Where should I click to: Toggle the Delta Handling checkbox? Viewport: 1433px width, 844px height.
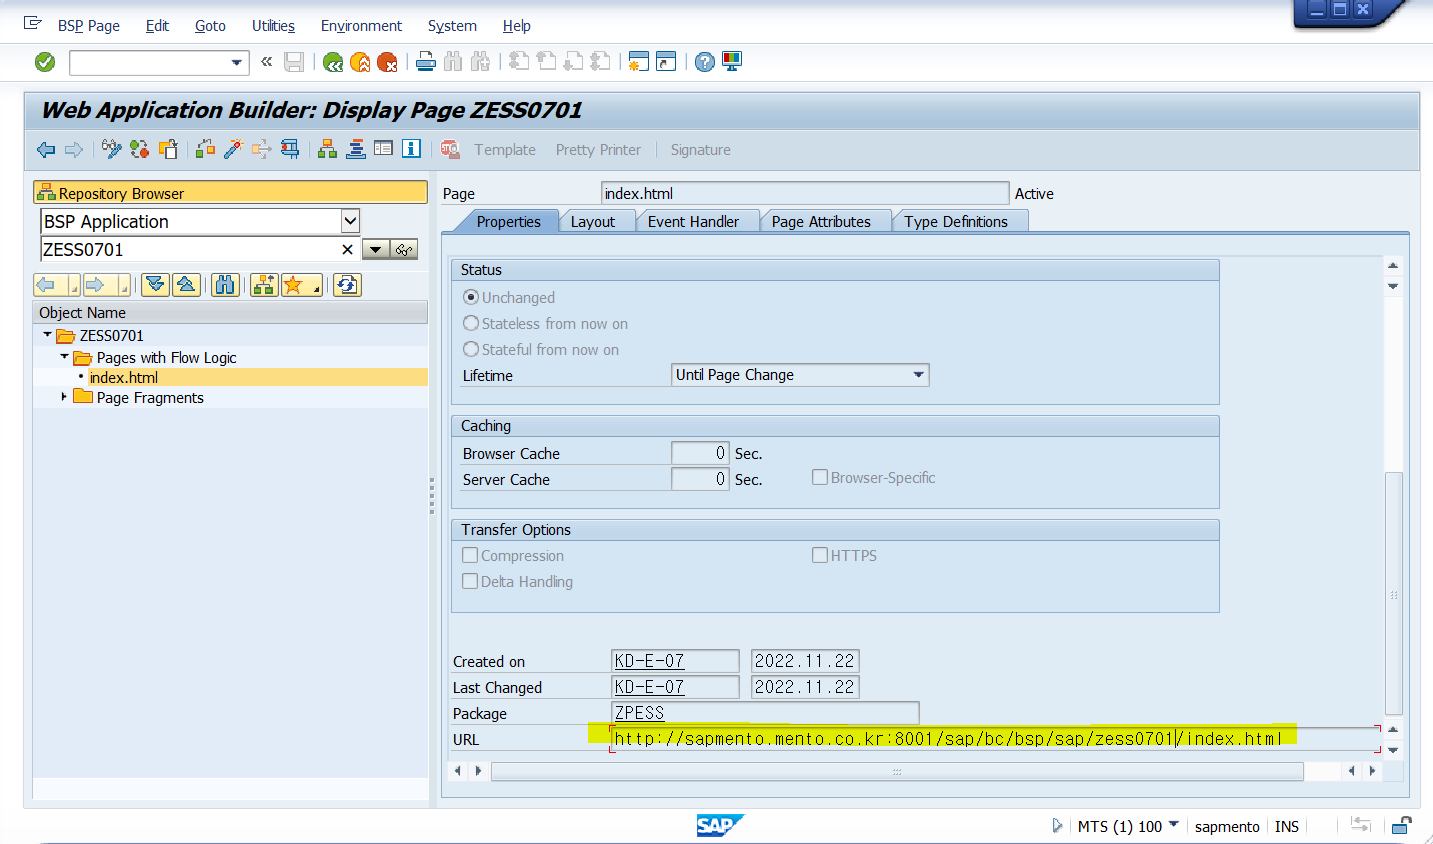(470, 581)
